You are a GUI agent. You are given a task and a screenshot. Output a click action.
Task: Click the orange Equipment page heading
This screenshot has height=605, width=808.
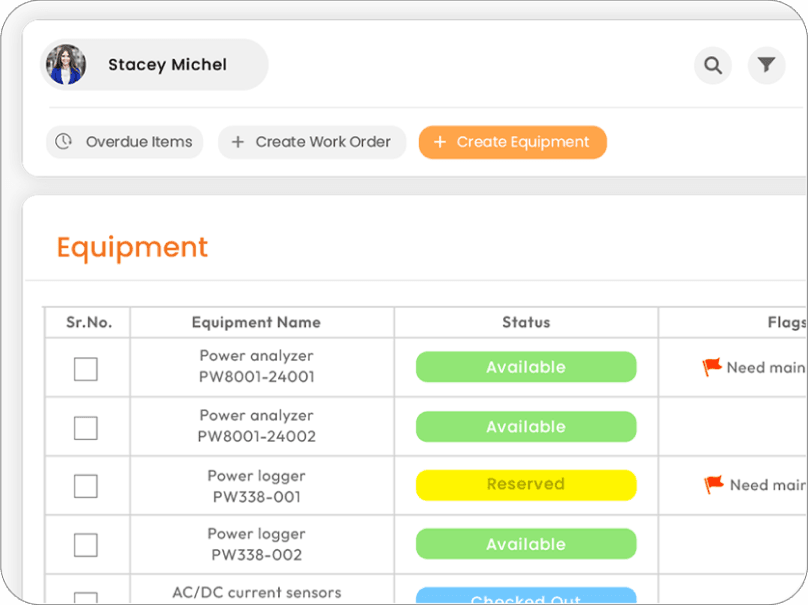(132, 248)
